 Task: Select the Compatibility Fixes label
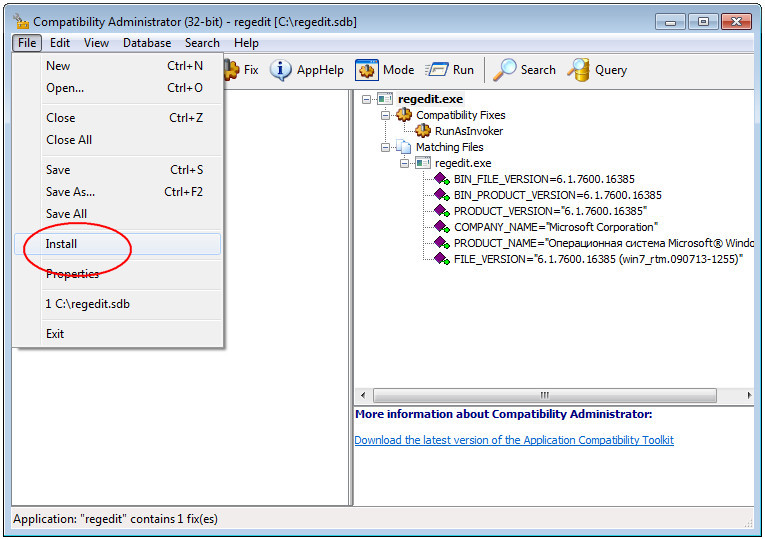461,115
